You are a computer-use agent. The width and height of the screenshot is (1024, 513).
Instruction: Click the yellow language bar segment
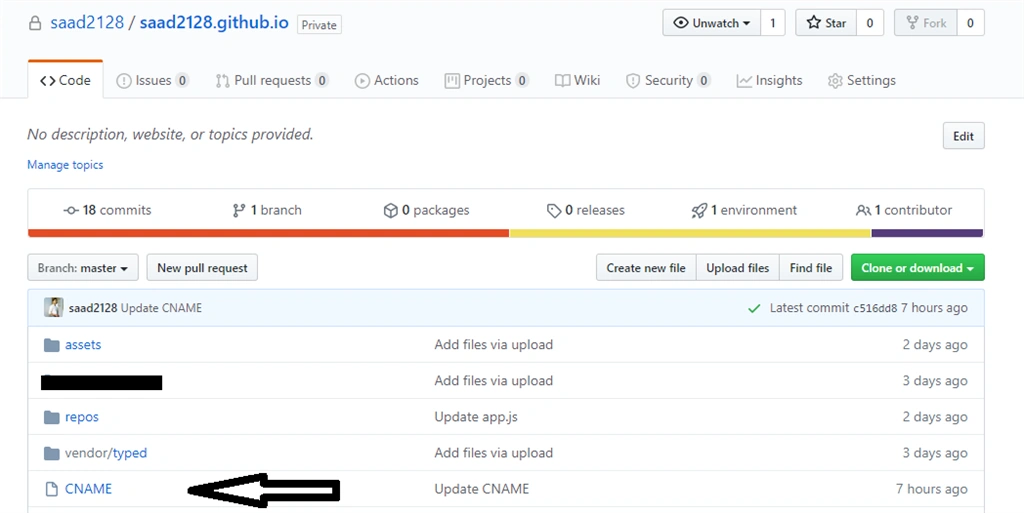pos(690,233)
